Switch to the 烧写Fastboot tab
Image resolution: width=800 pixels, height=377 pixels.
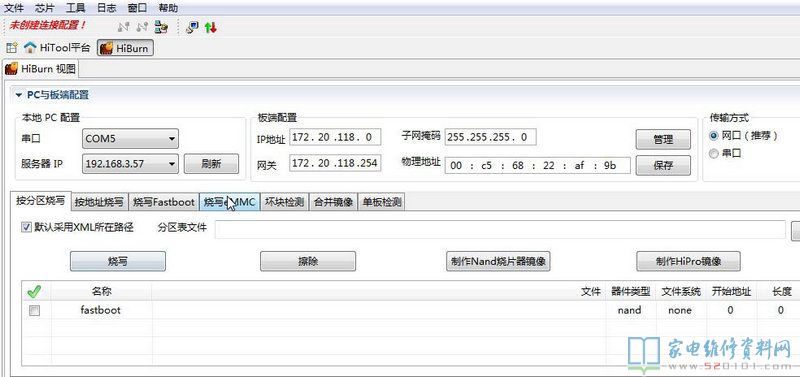point(164,202)
